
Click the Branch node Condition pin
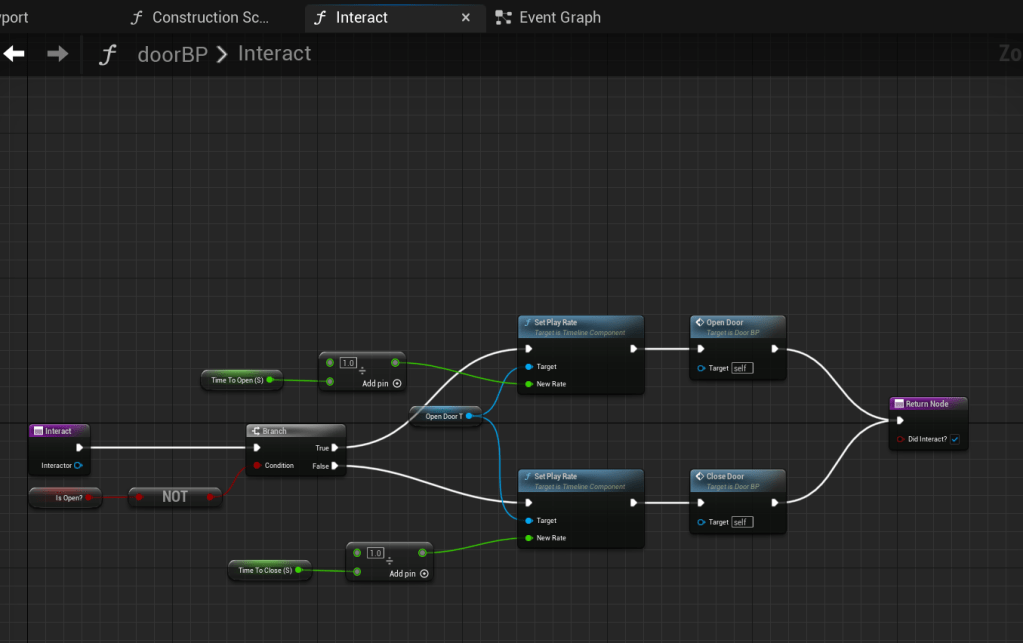[x=257, y=465]
